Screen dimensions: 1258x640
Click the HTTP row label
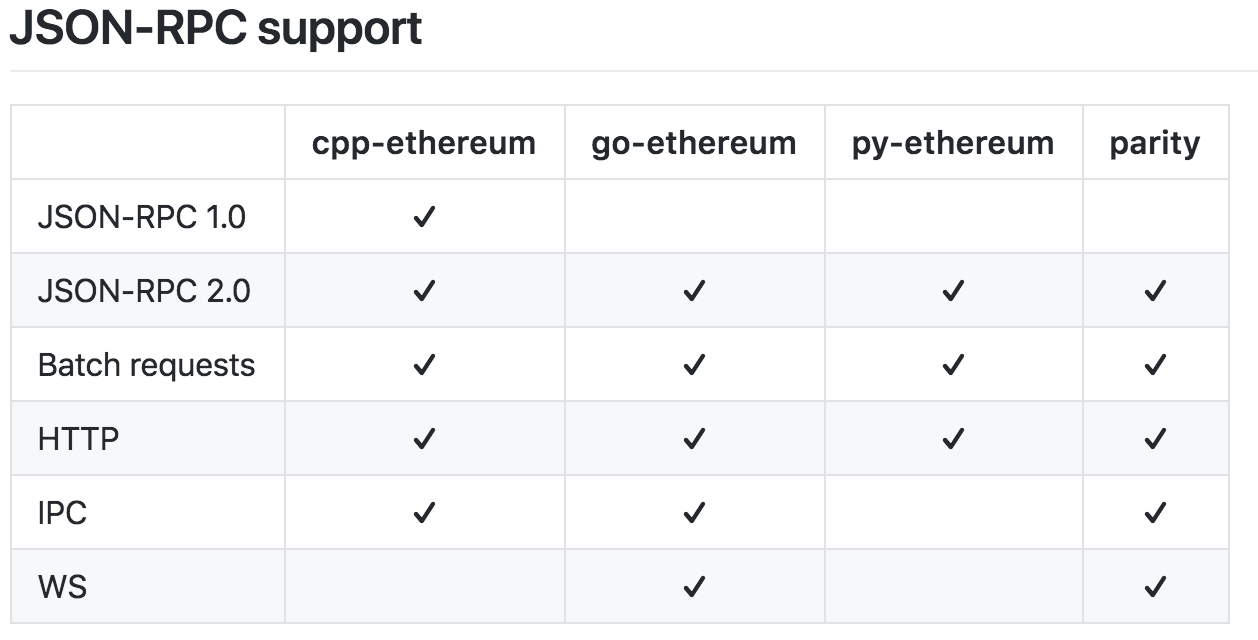click(78, 439)
